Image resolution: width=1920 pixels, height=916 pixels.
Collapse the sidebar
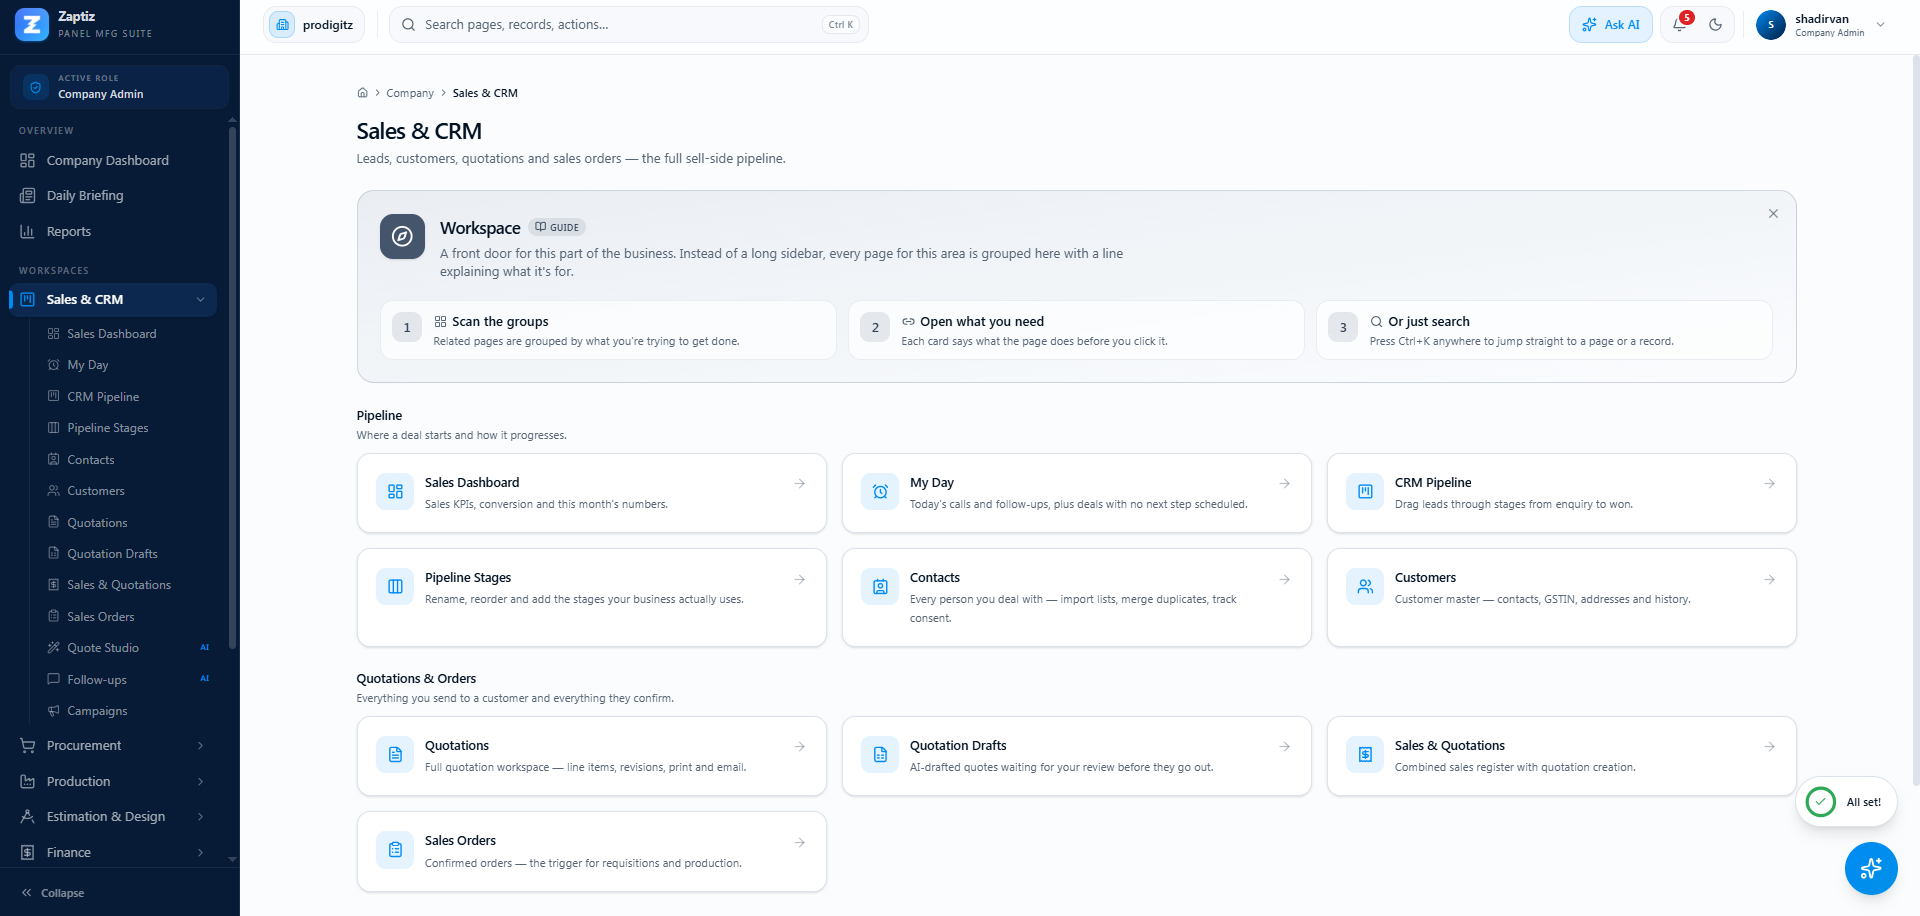pyautogui.click(x=53, y=893)
